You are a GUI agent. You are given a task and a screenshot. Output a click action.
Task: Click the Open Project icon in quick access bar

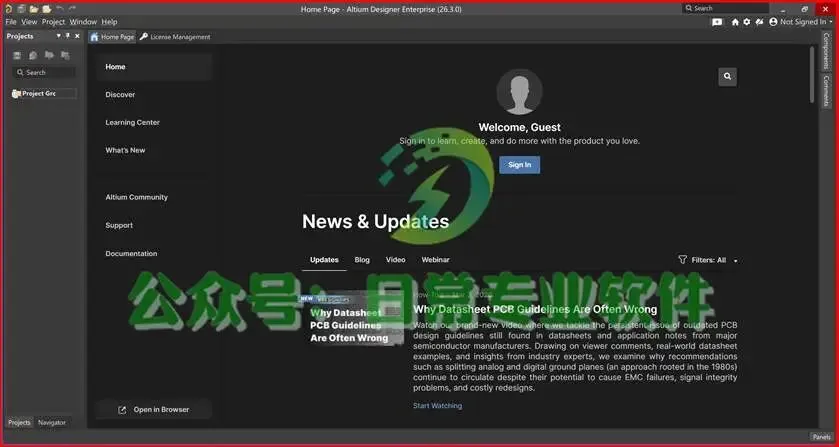[47, 9]
